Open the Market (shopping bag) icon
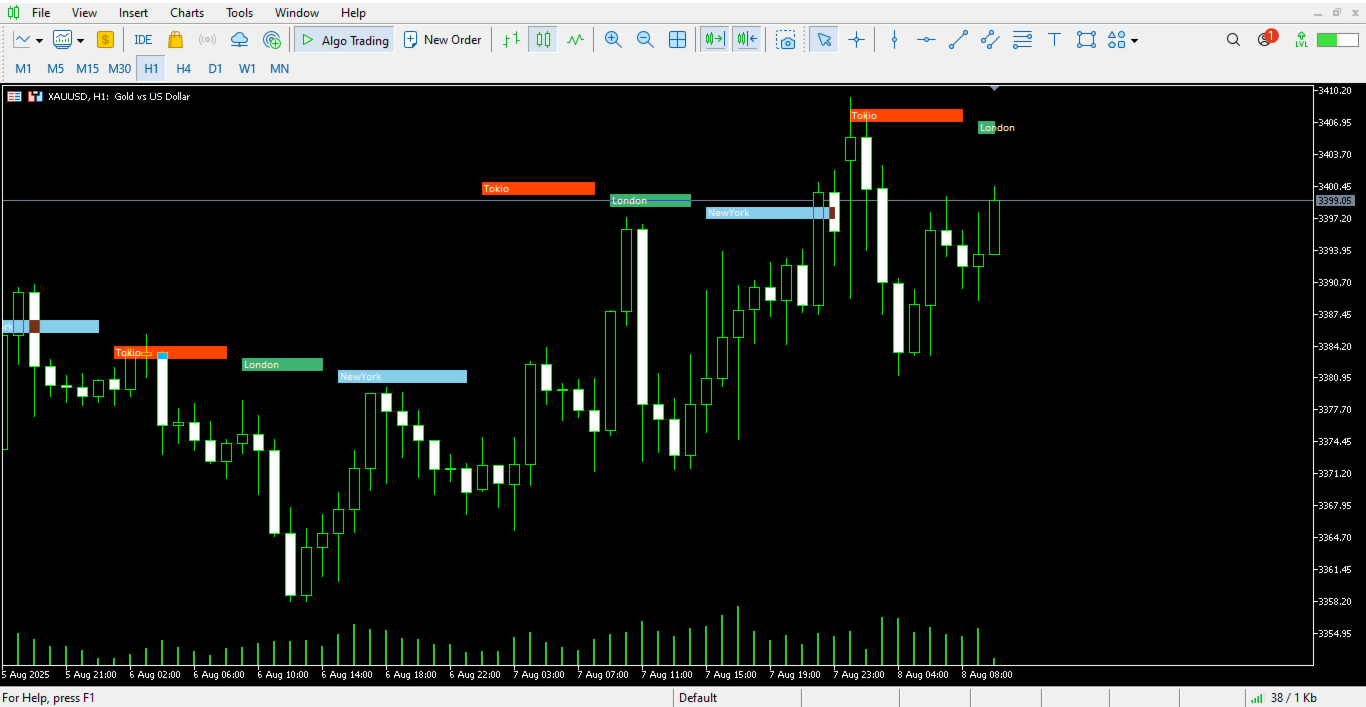The height and width of the screenshot is (707, 1366). [x=176, y=40]
